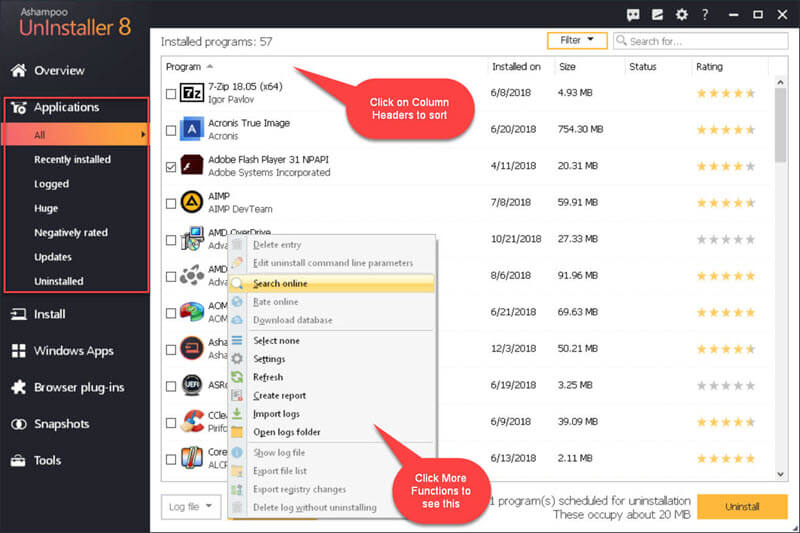Check the Core Temp row checkbox

171,460
